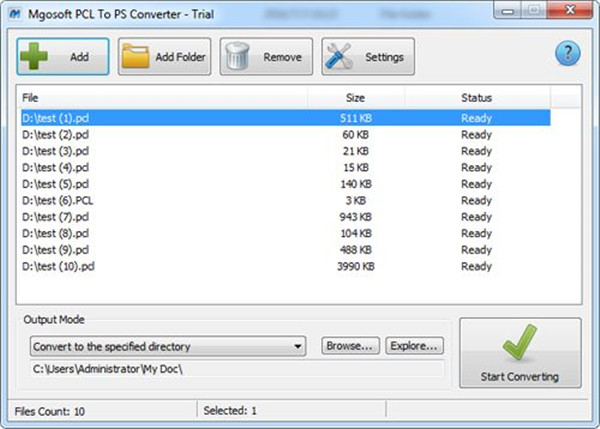
Task: Open help via the blue question mark
Action: (x=567, y=54)
